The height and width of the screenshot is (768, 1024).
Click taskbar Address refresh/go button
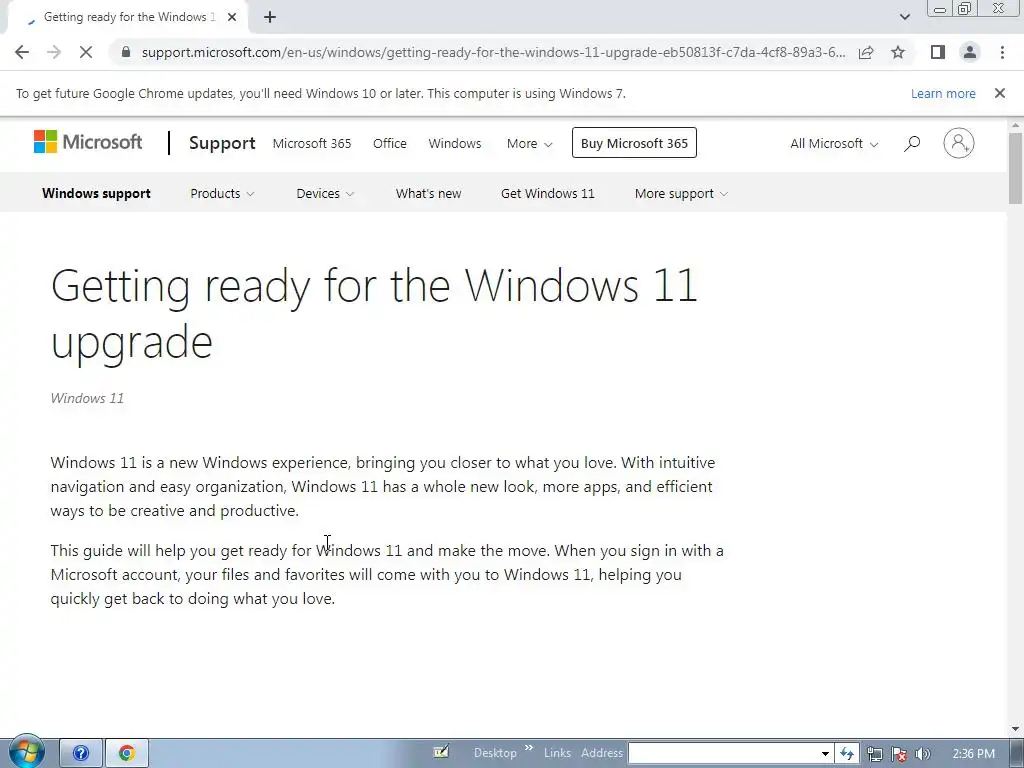(846, 753)
